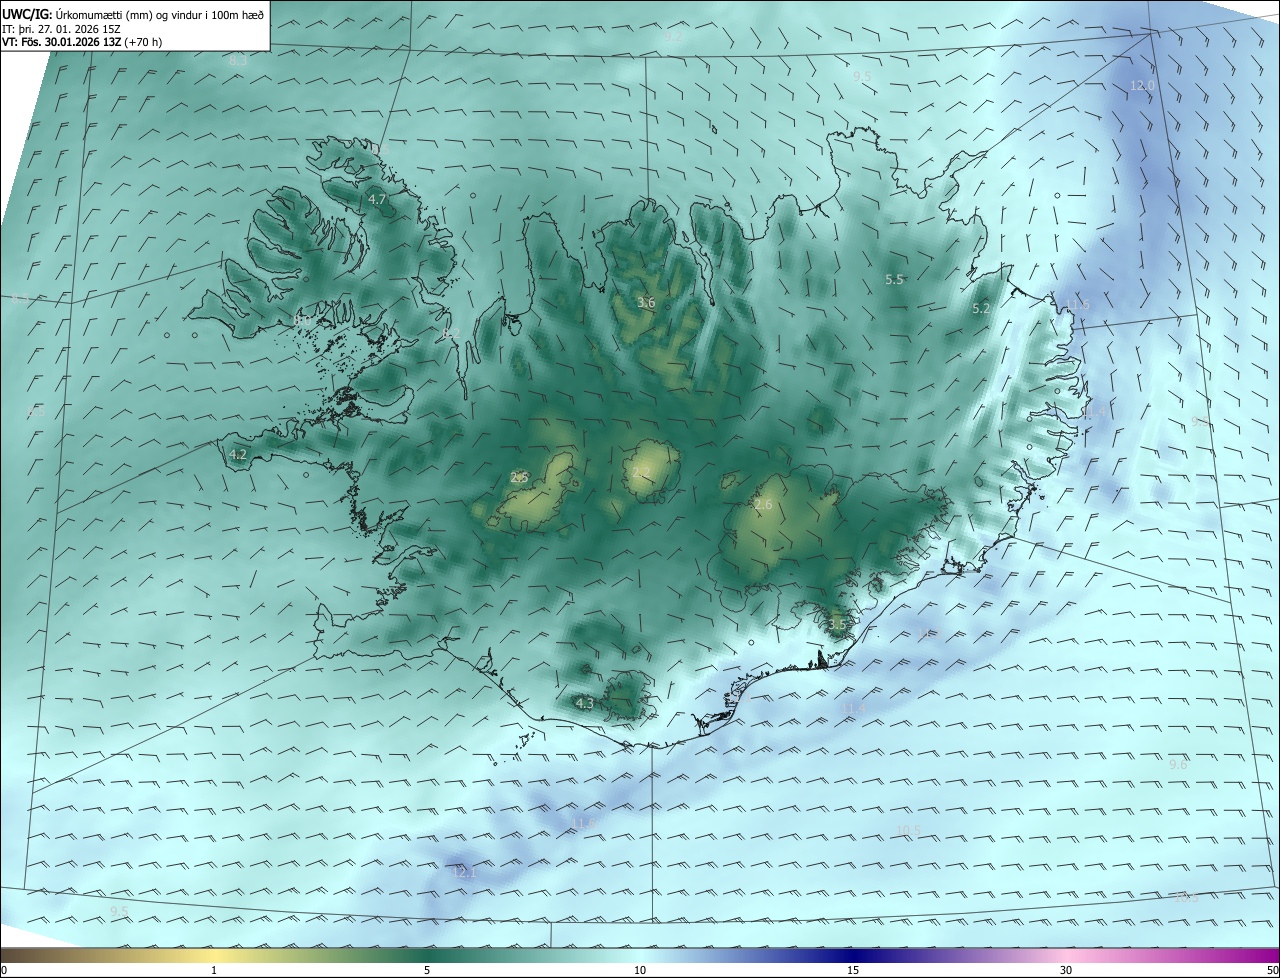Click the 4.3 value label on the map
The height and width of the screenshot is (978, 1280).
tap(585, 703)
